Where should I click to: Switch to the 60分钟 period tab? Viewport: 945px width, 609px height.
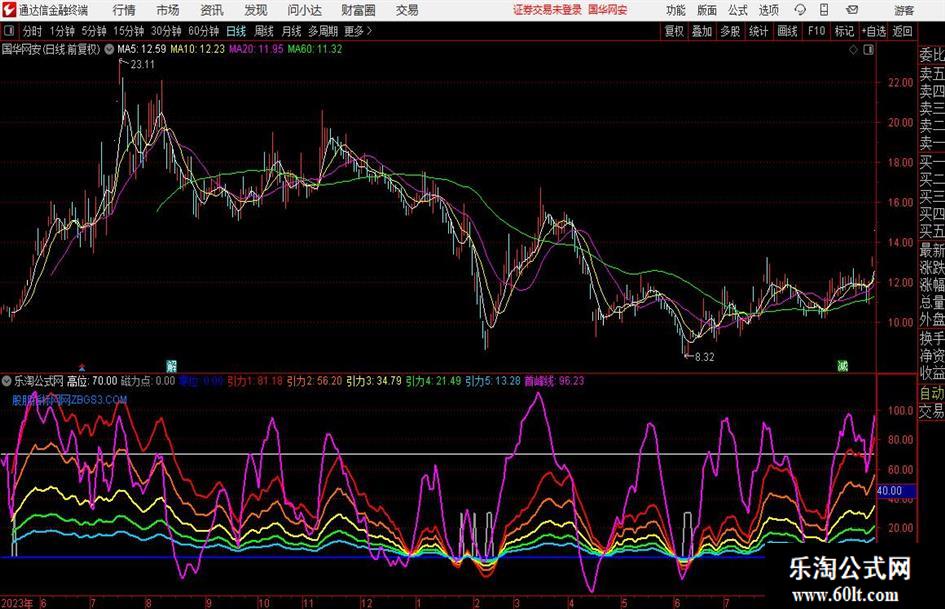click(203, 31)
